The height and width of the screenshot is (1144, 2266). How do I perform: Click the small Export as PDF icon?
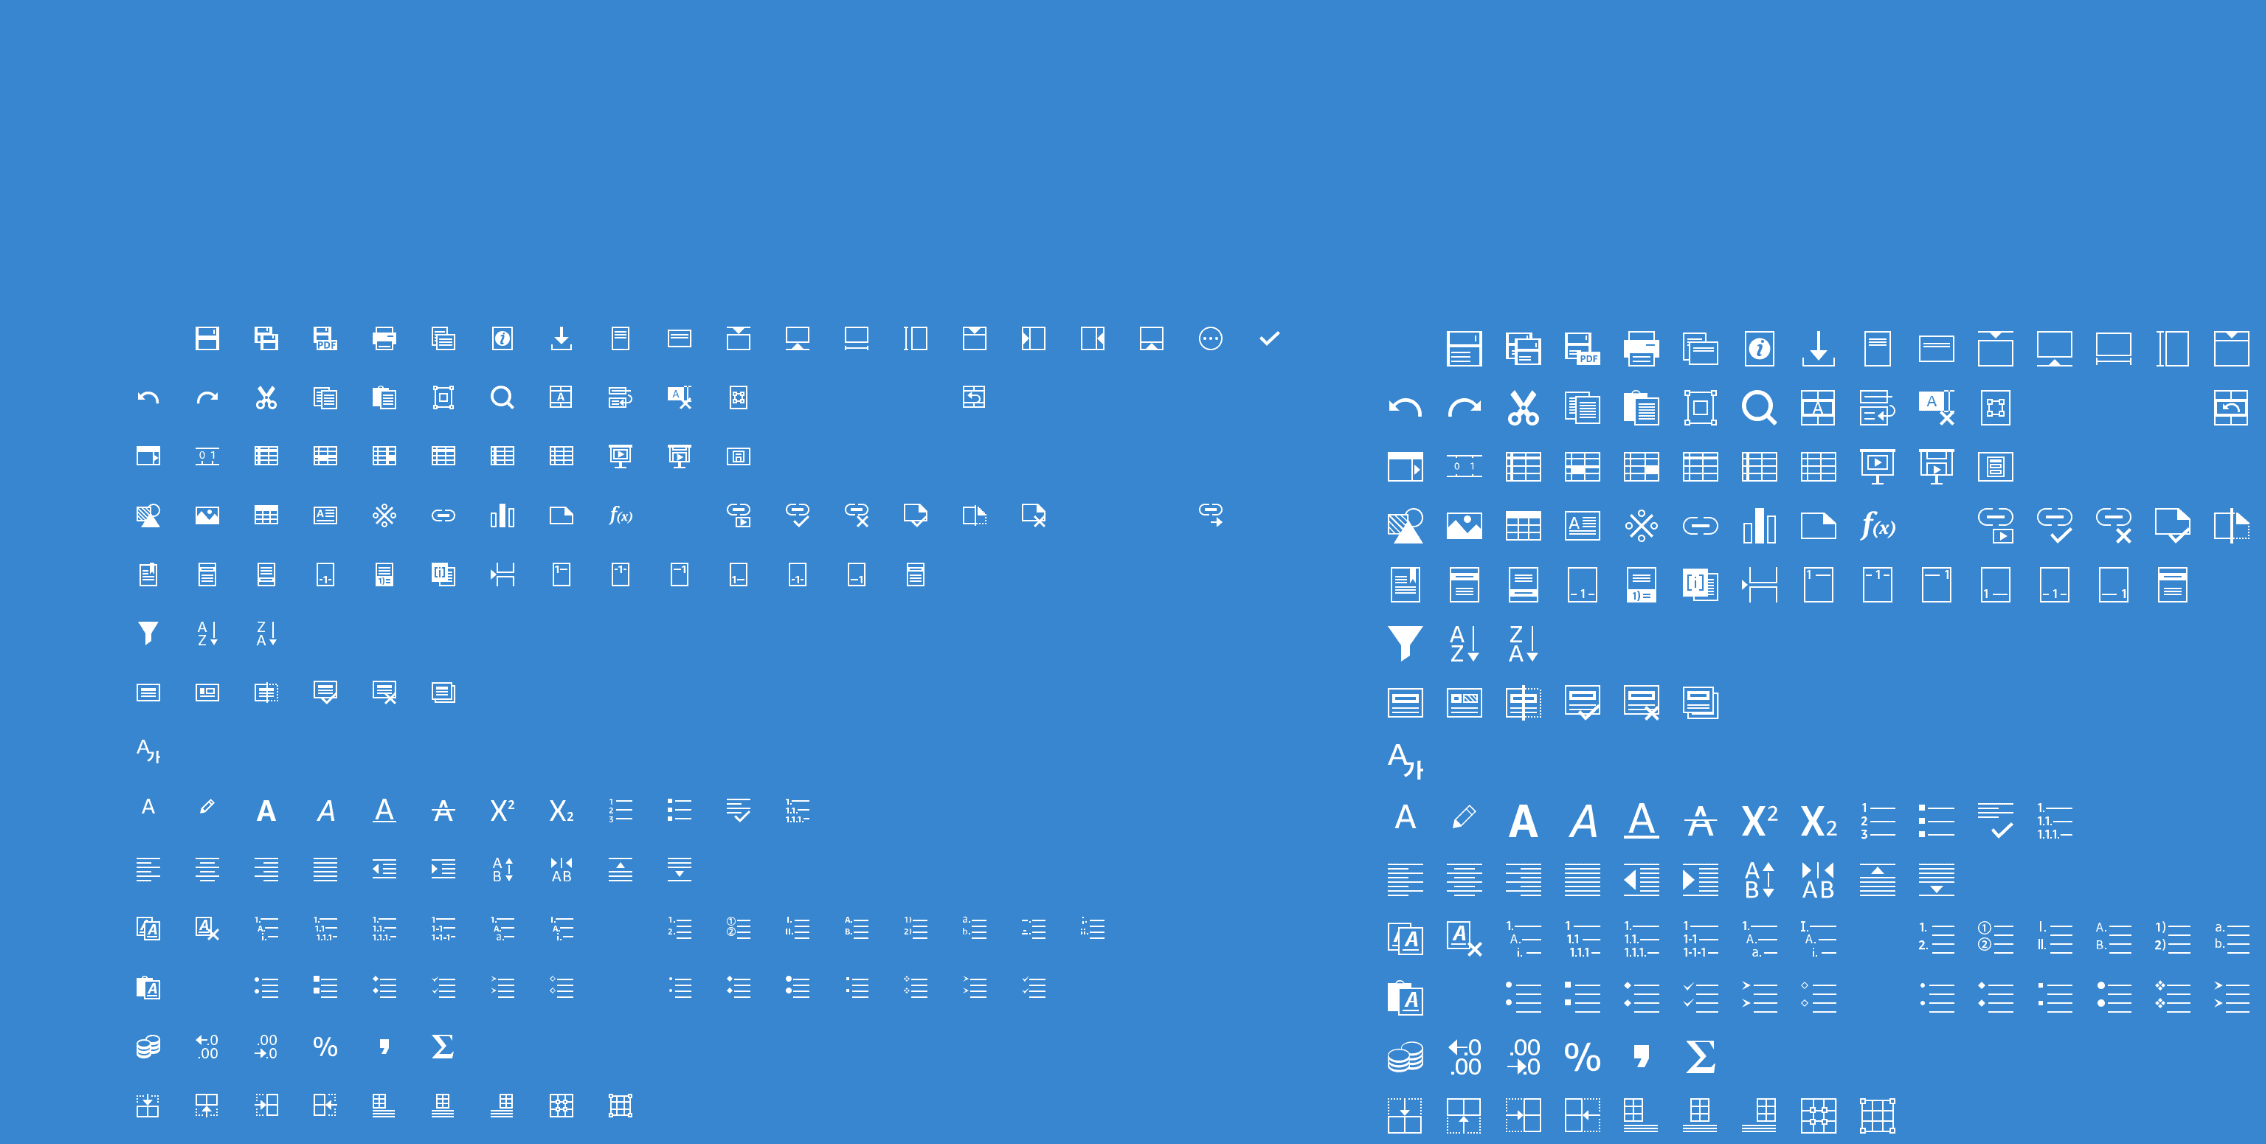[325, 339]
